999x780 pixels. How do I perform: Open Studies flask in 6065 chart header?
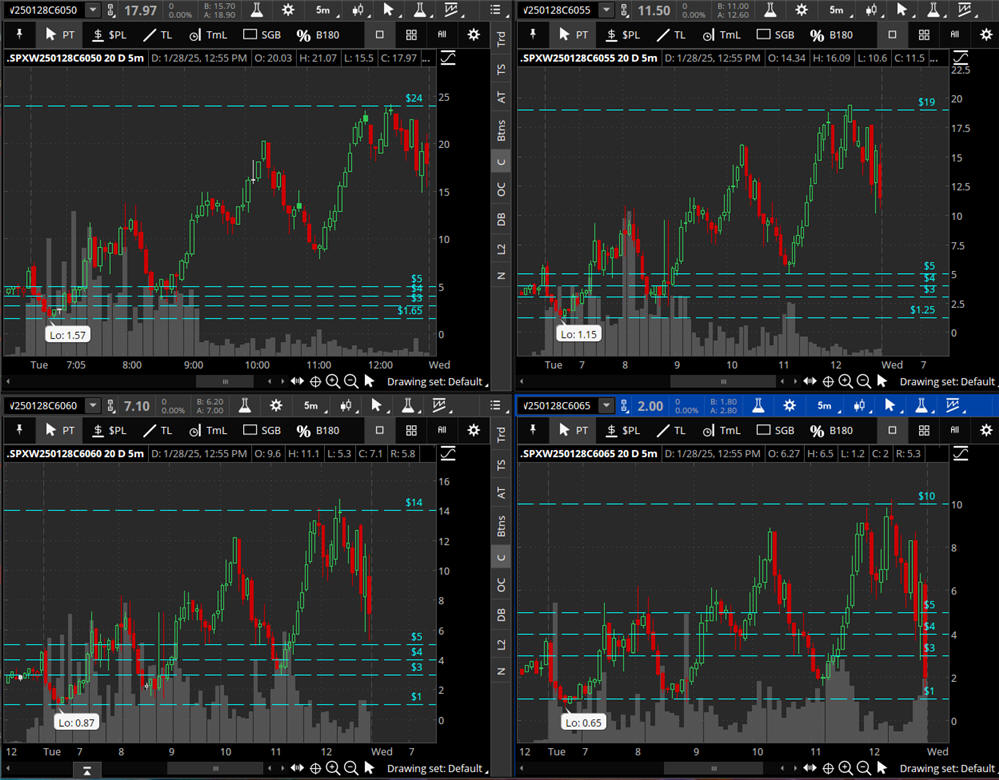click(x=758, y=405)
